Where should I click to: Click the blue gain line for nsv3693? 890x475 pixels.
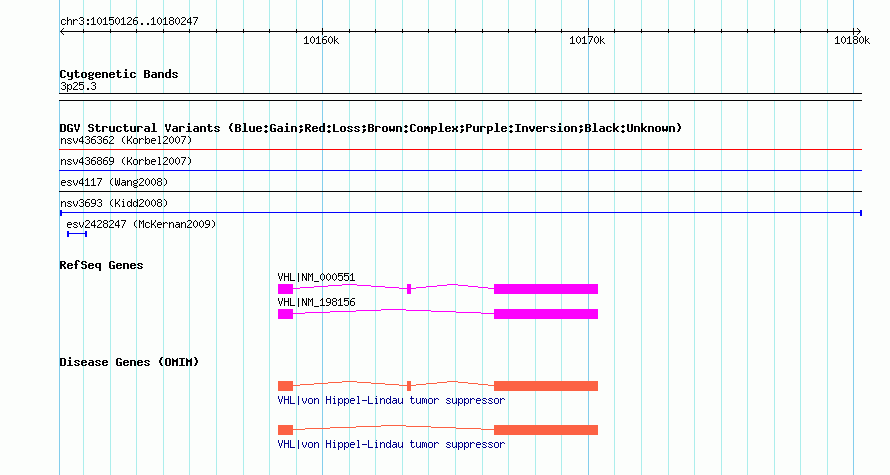(x=460, y=213)
